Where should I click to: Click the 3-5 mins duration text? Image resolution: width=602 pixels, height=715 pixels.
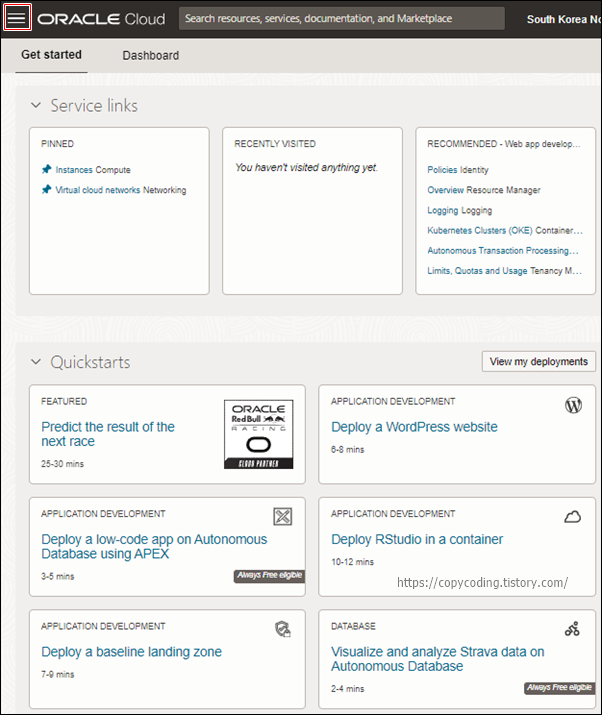pos(57,576)
